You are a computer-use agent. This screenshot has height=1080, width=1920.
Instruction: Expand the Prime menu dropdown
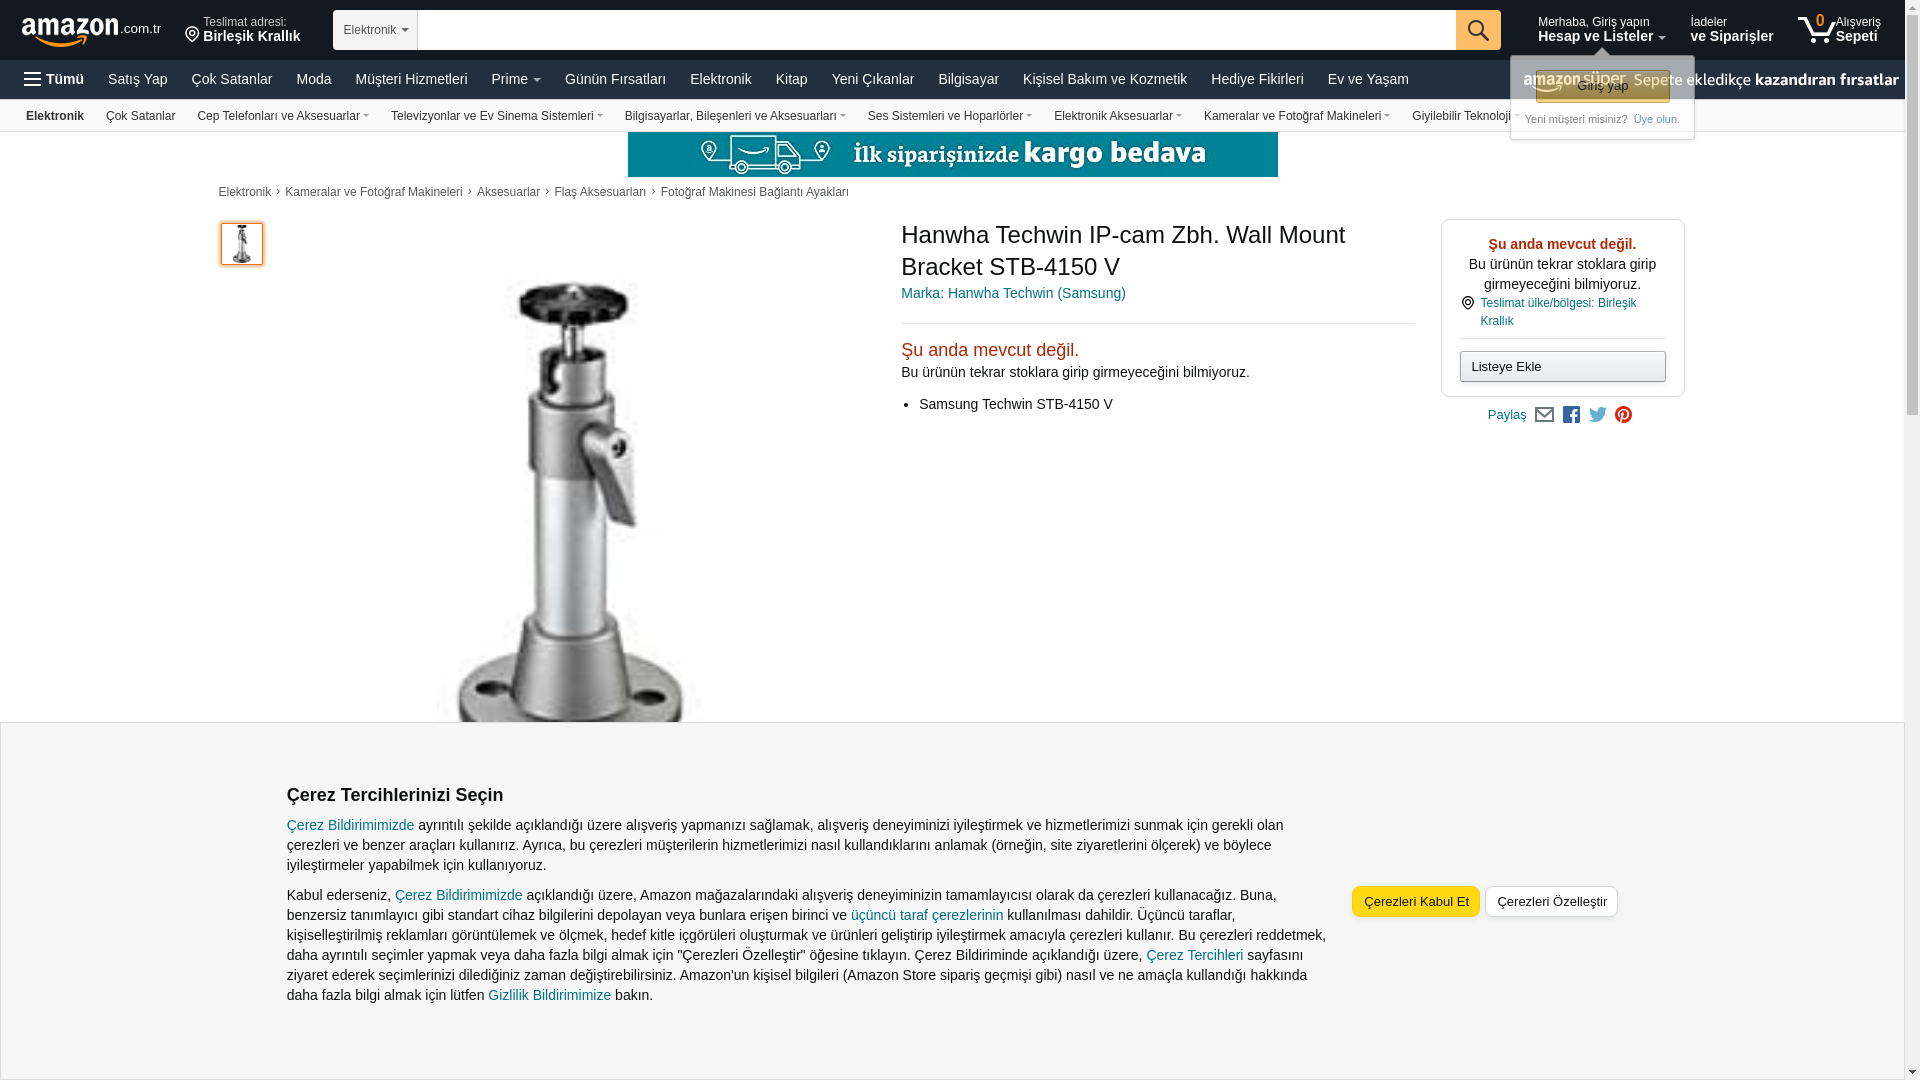(516, 79)
